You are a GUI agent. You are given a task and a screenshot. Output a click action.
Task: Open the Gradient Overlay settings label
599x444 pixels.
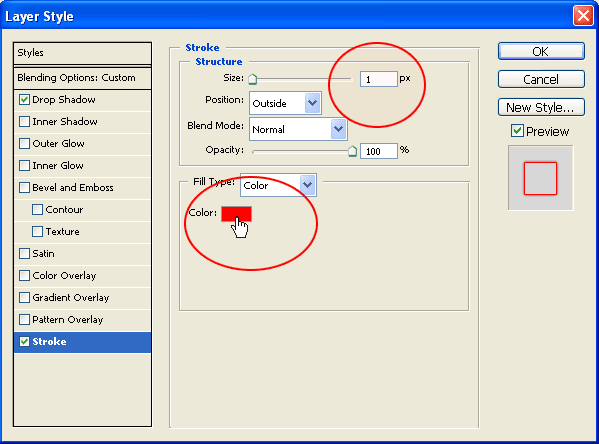click(71, 298)
